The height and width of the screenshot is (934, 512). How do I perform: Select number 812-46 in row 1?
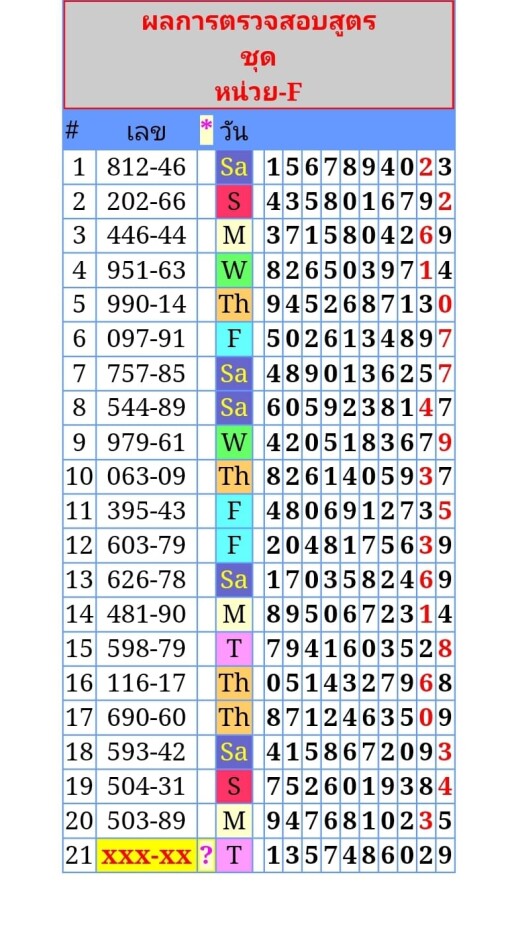pyautogui.click(x=146, y=167)
